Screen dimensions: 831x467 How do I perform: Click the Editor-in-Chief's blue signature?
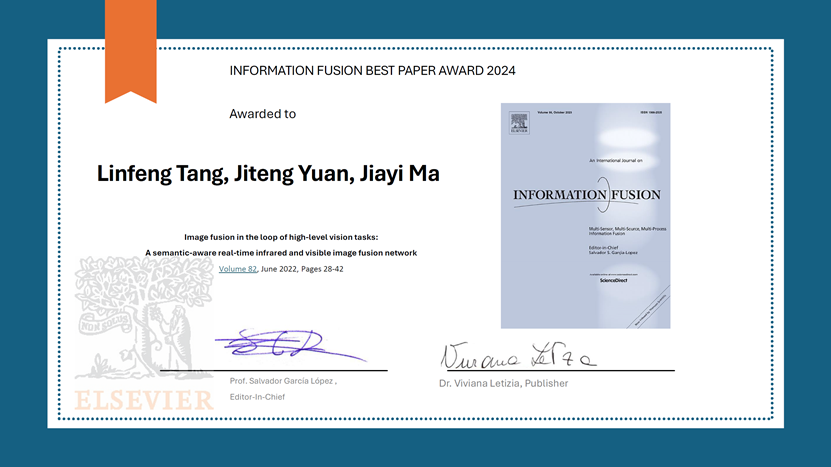point(289,346)
